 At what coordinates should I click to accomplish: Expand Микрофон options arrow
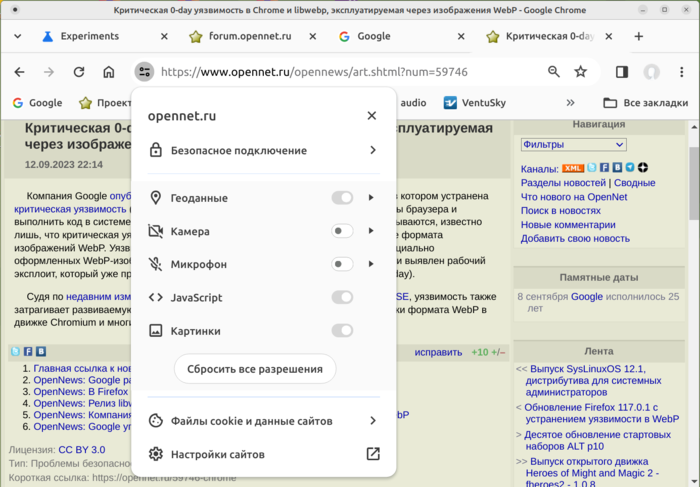pyautogui.click(x=371, y=264)
